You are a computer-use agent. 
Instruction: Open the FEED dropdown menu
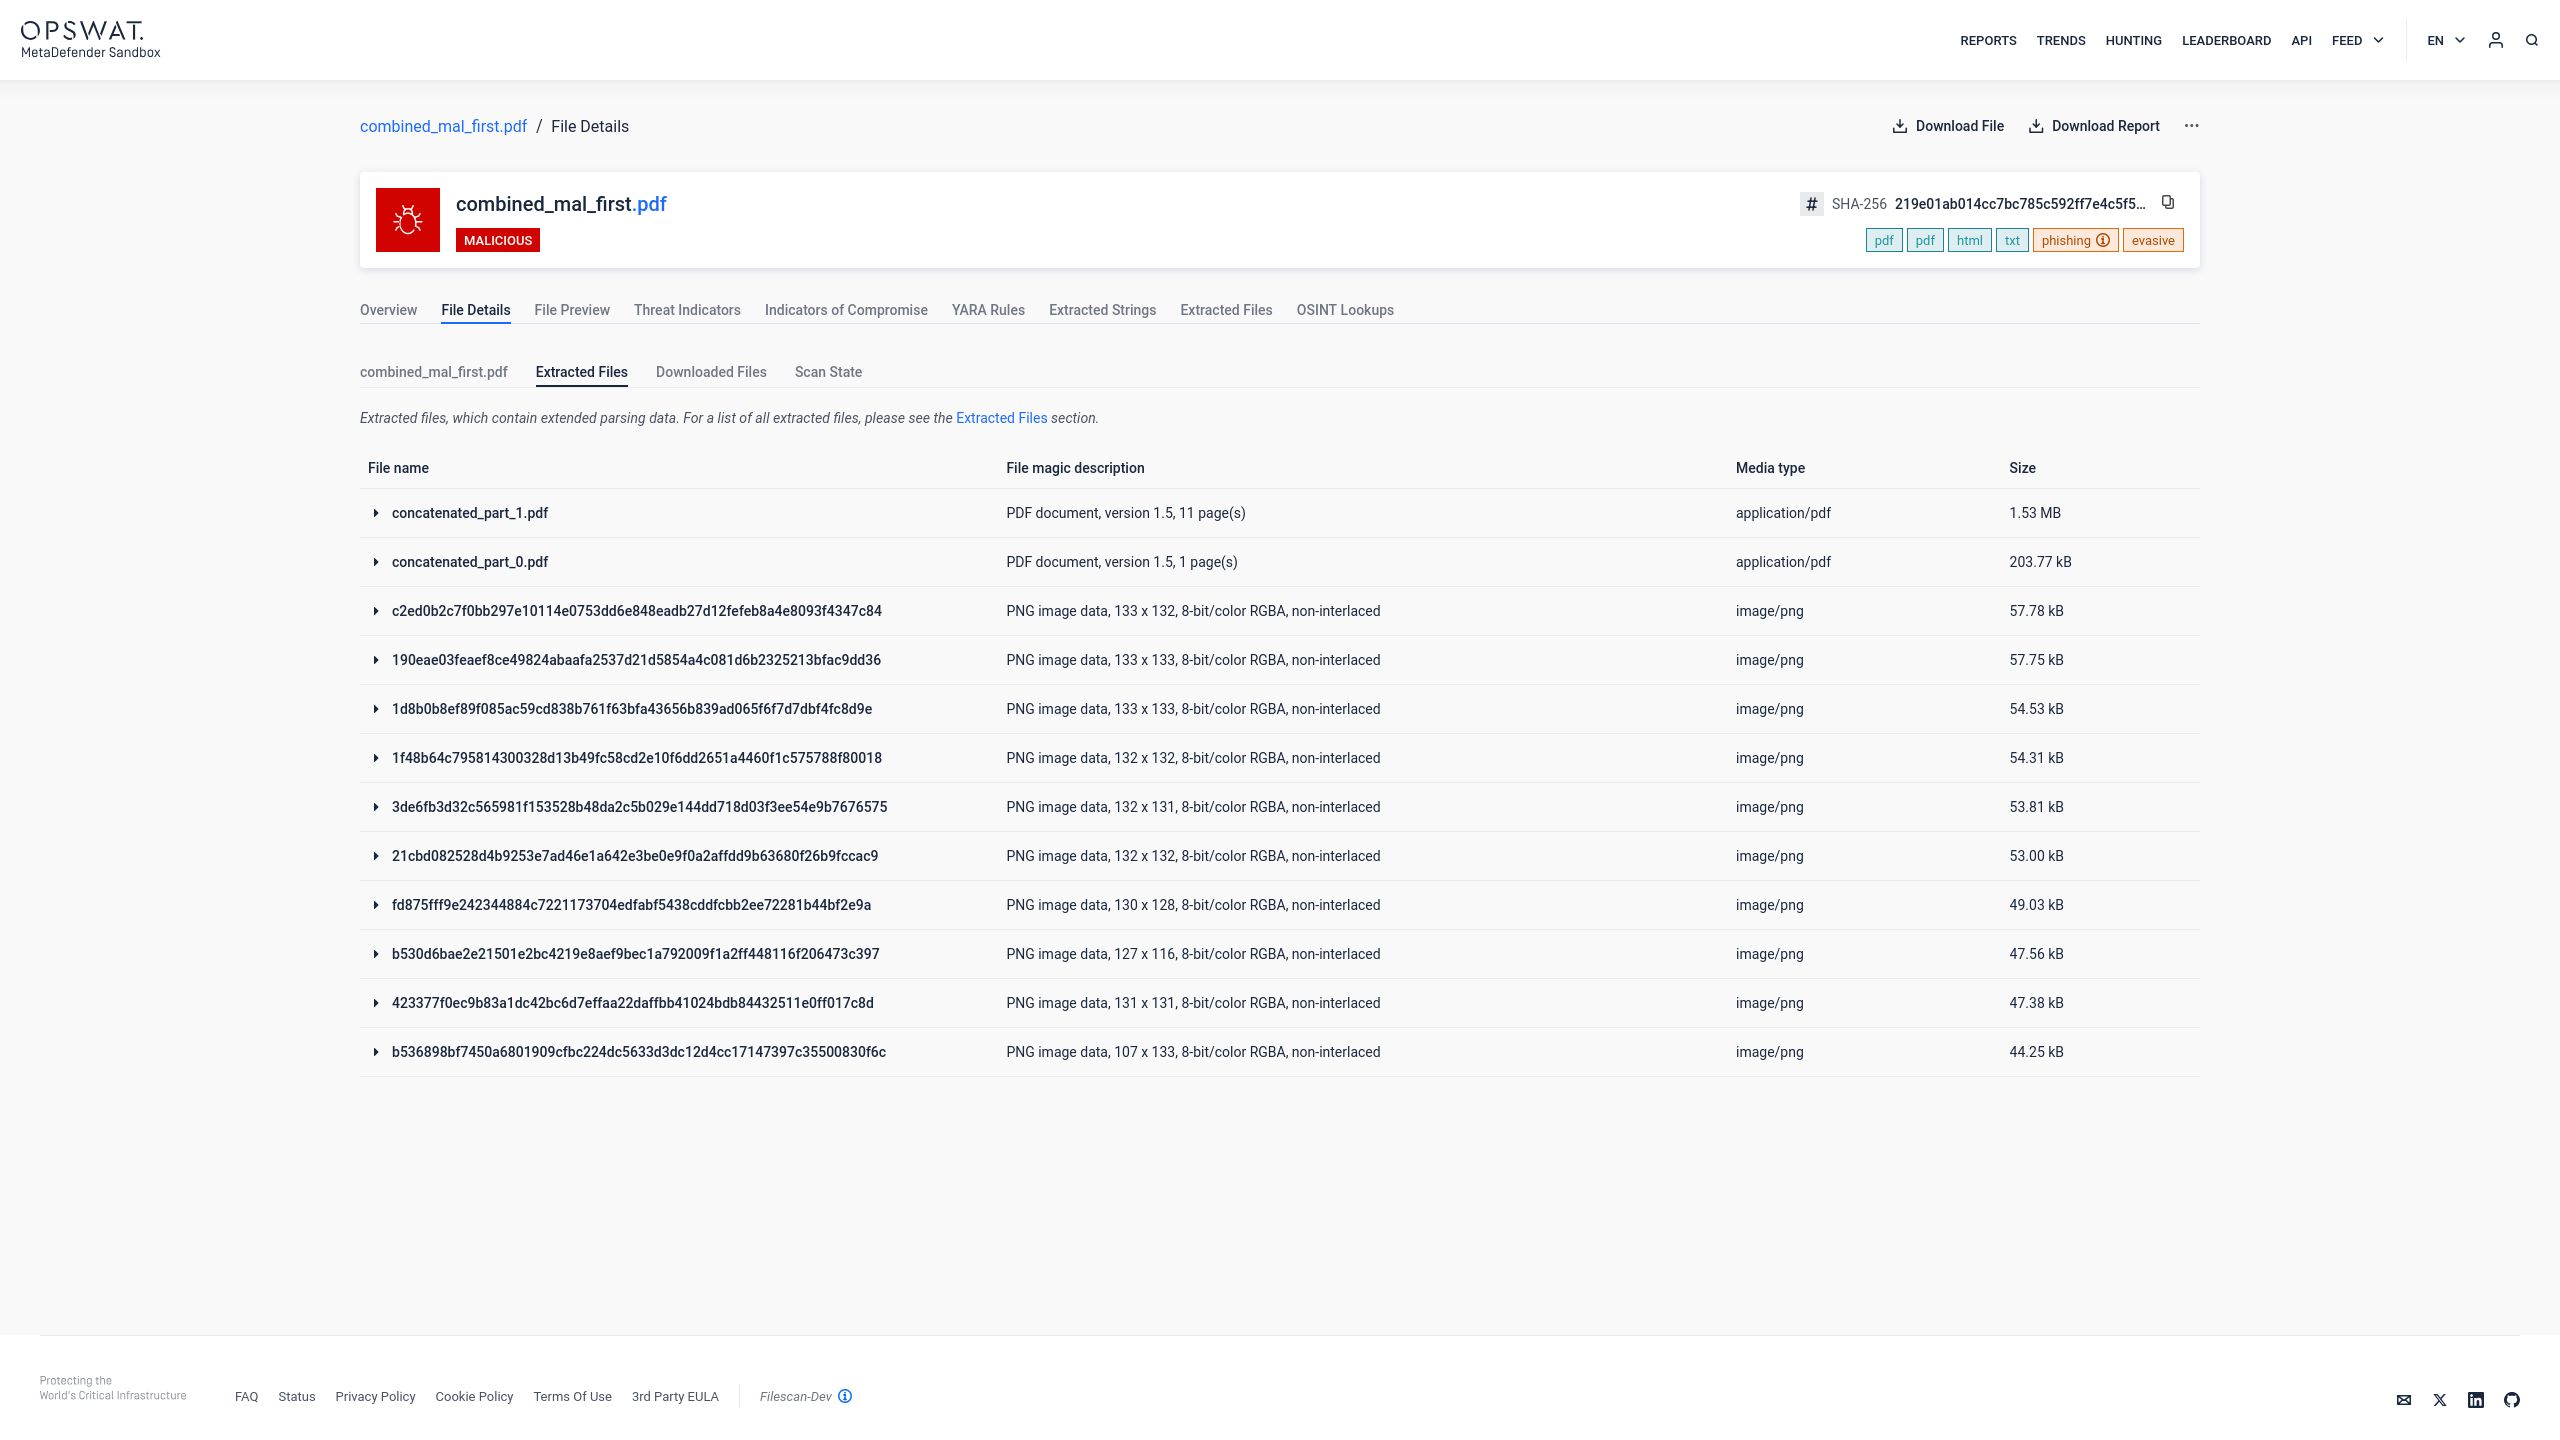pos(2357,41)
